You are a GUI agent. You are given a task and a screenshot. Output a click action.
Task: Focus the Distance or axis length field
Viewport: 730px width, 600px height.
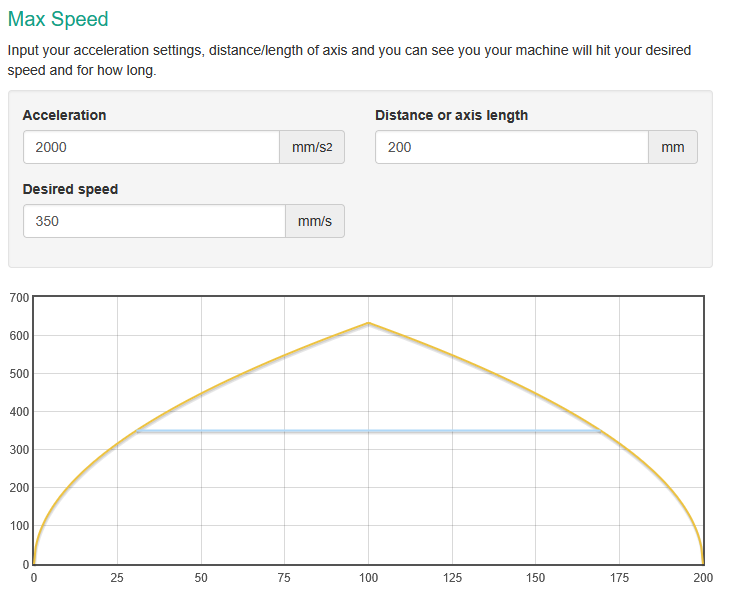click(x=511, y=147)
